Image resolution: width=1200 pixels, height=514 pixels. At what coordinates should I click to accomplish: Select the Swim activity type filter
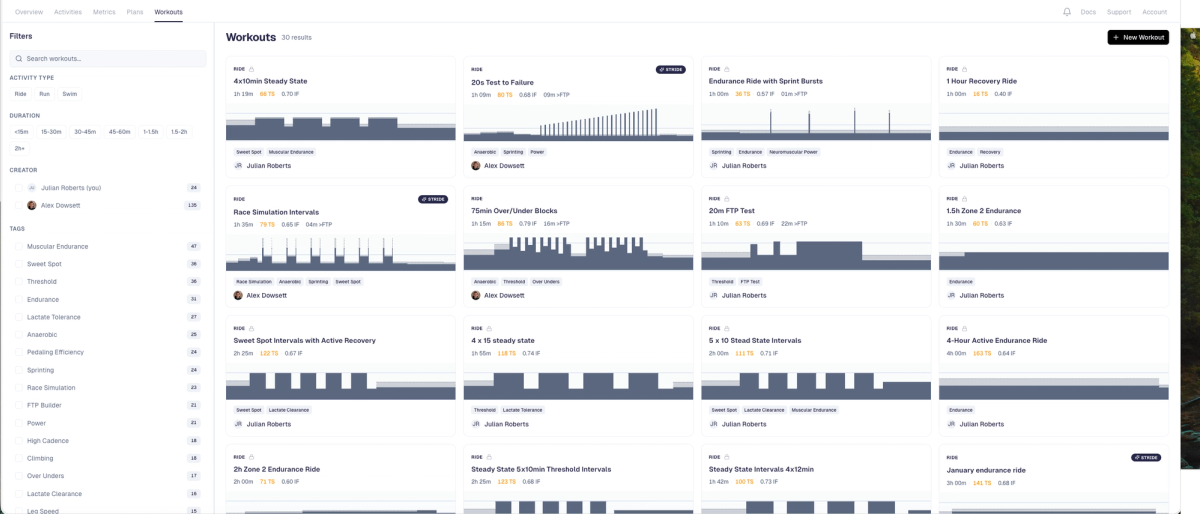pos(70,94)
